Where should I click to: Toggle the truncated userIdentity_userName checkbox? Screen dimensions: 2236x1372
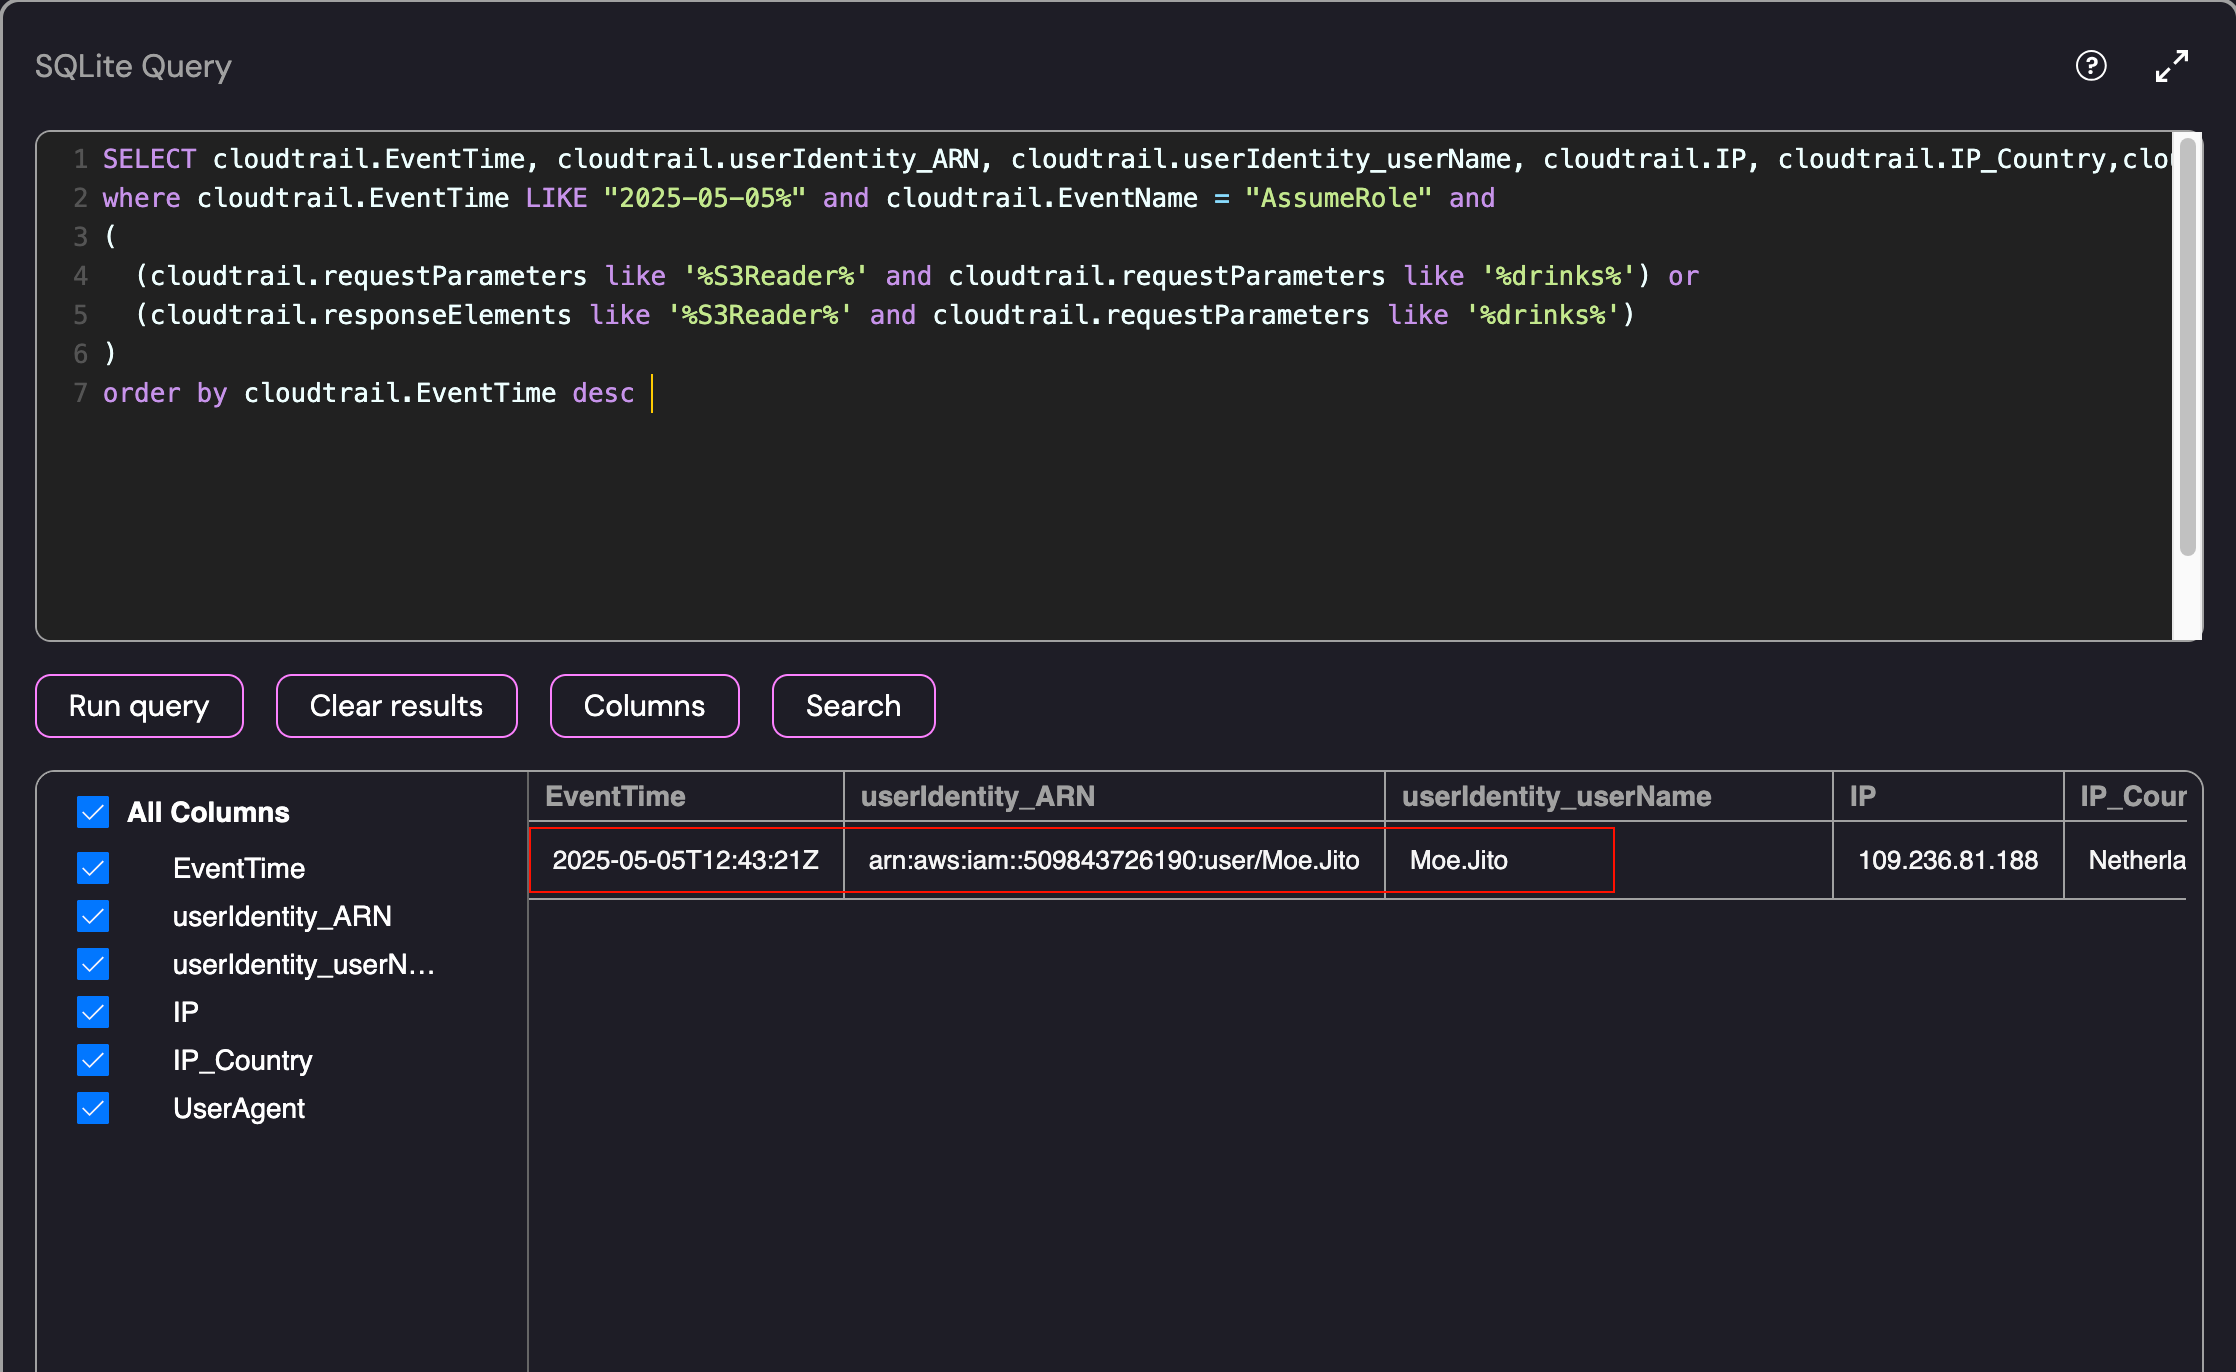pyautogui.click(x=93, y=964)
